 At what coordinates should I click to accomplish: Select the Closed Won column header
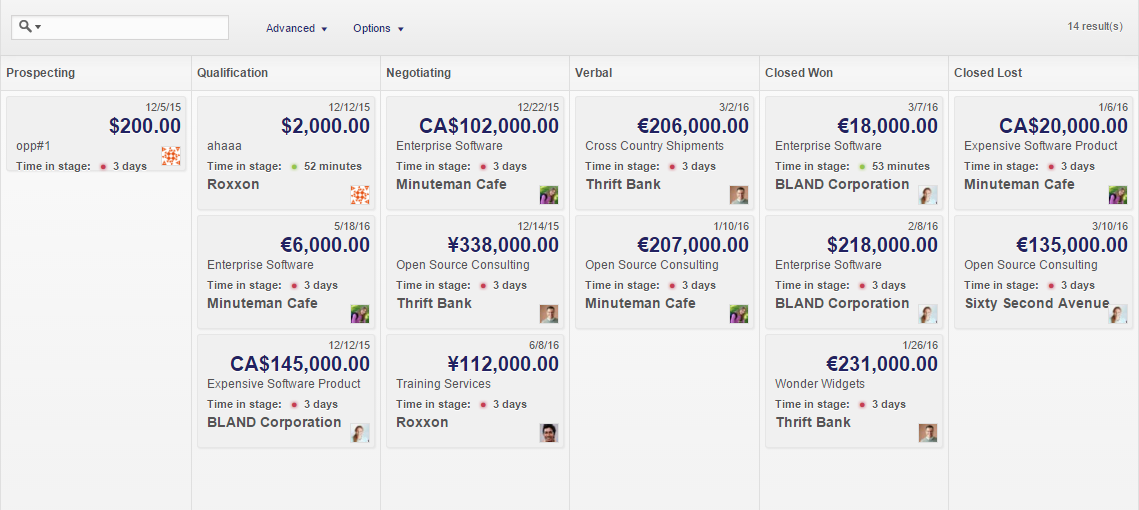[x=799, y=73]
